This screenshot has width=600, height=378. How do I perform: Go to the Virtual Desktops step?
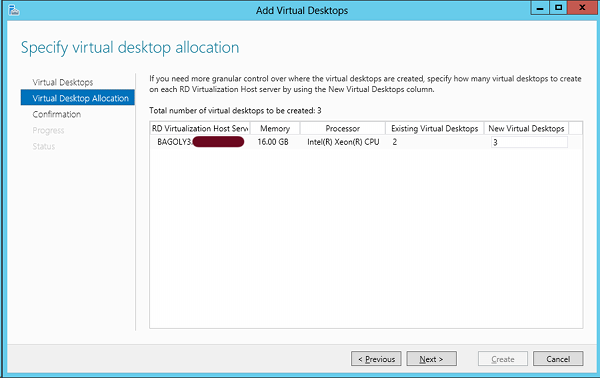[x=63, y=82]
